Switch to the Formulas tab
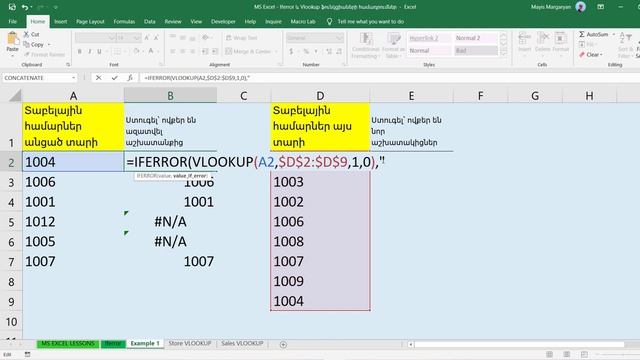Viewport: 640px width, 360px height. point(124,22)
